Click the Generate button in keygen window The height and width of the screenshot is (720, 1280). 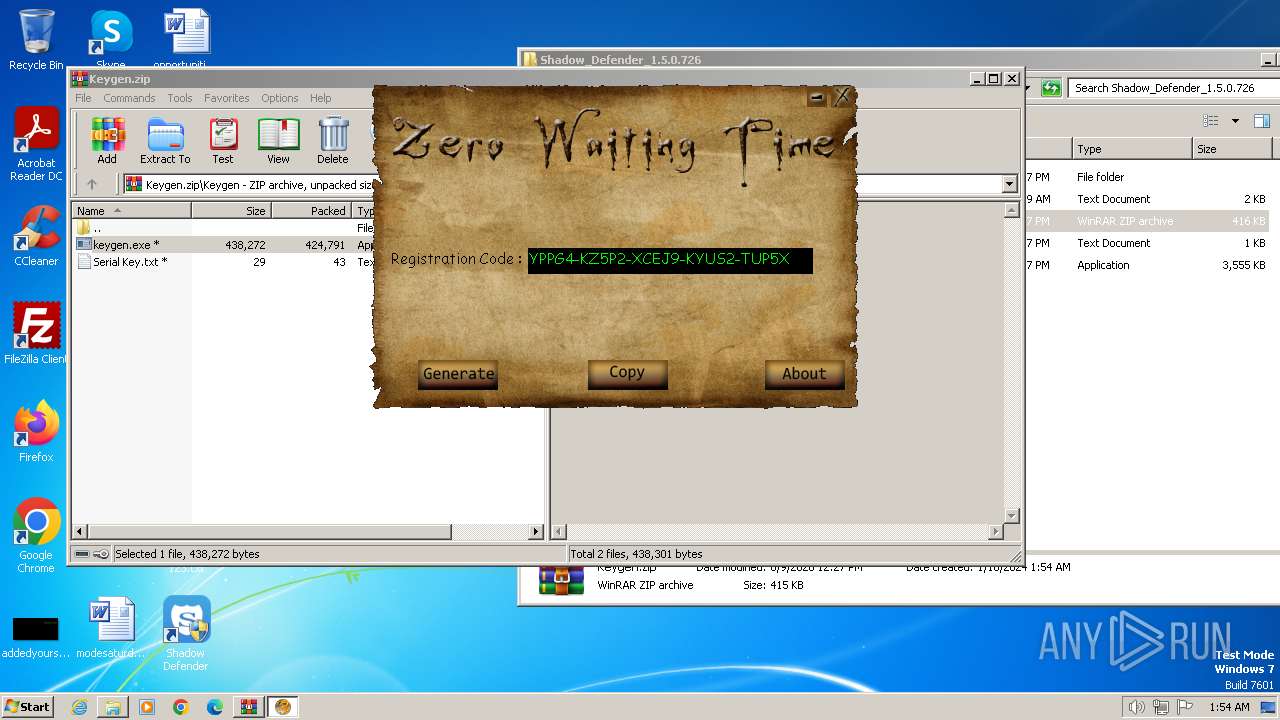click(x=458, y=374)
